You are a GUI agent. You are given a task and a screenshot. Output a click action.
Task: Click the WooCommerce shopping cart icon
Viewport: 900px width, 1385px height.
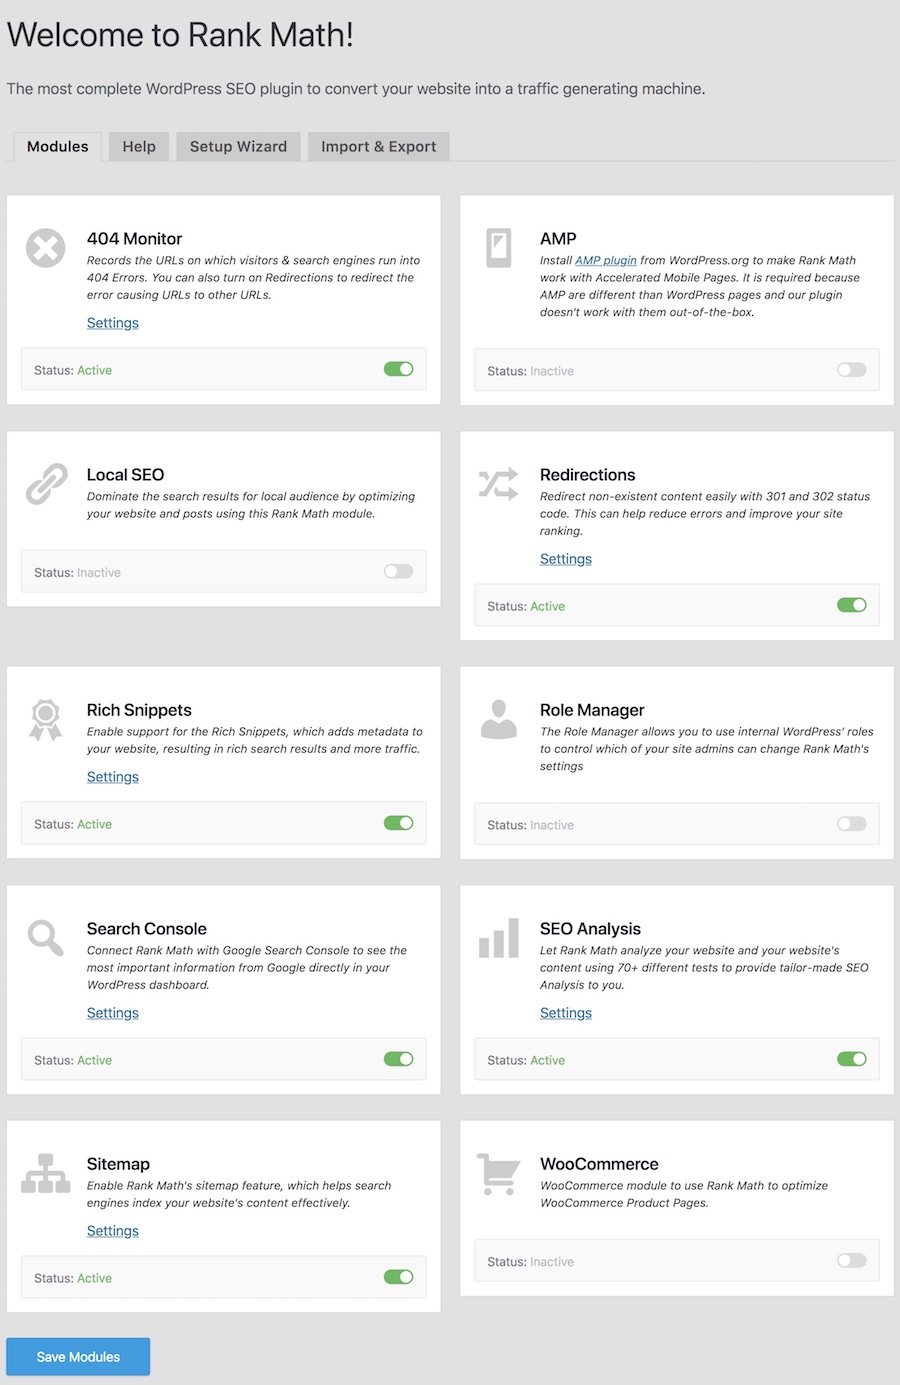tap(498, 1174)
